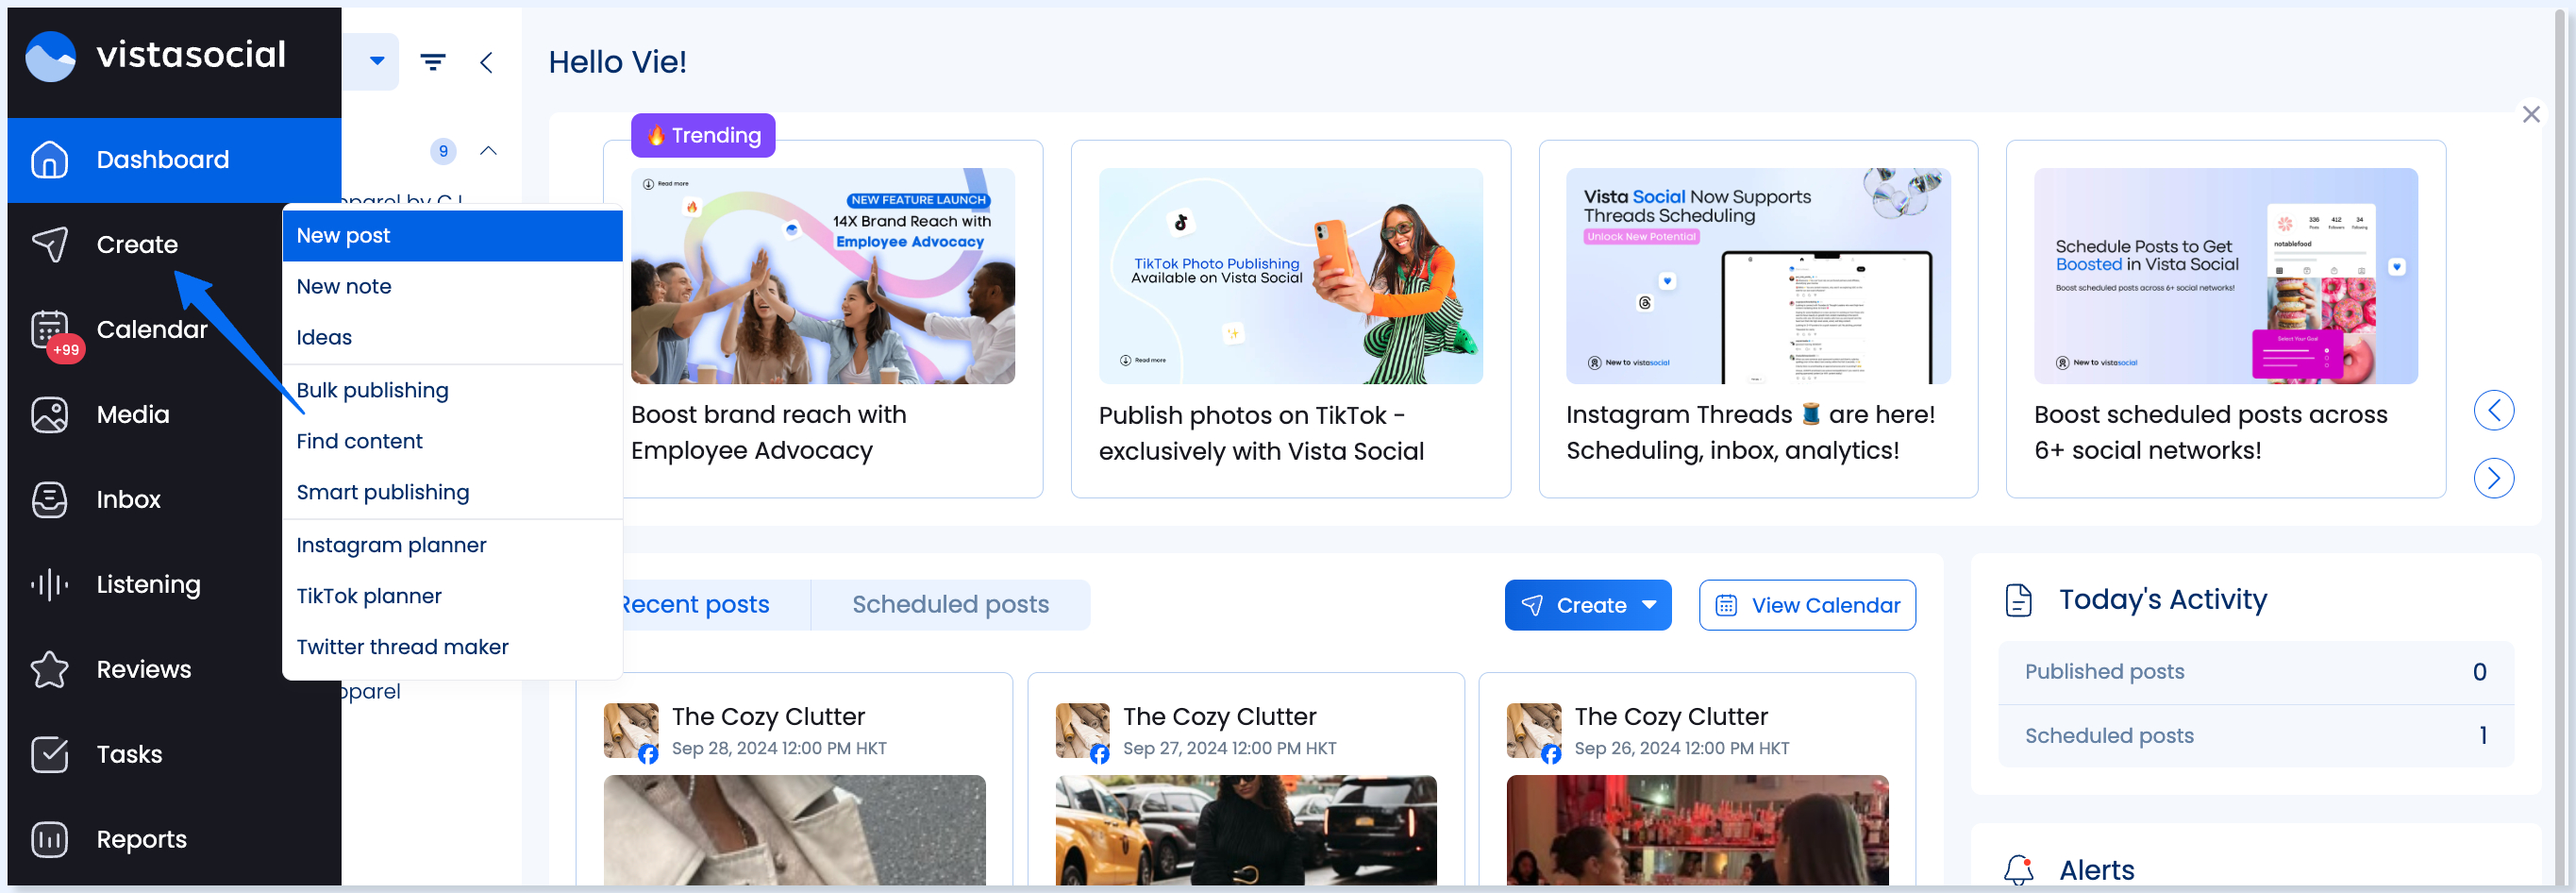2576x893 pixels.
Task: Click the Alerts bell icon
Action: click(2019, 870)
